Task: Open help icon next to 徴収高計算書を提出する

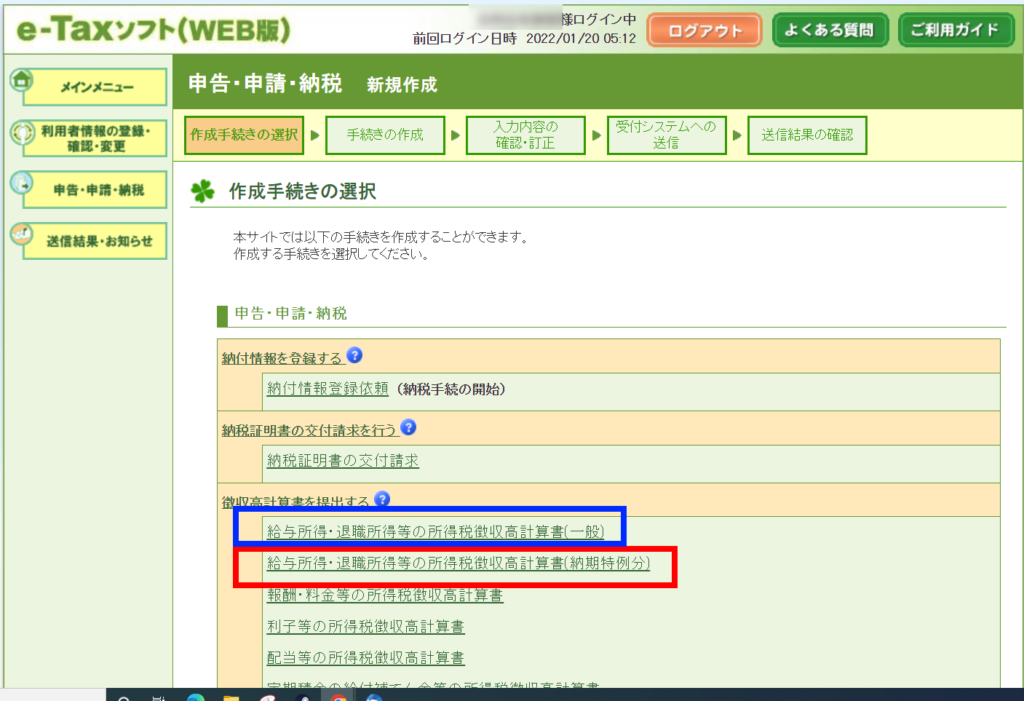Action: [382, 499]
